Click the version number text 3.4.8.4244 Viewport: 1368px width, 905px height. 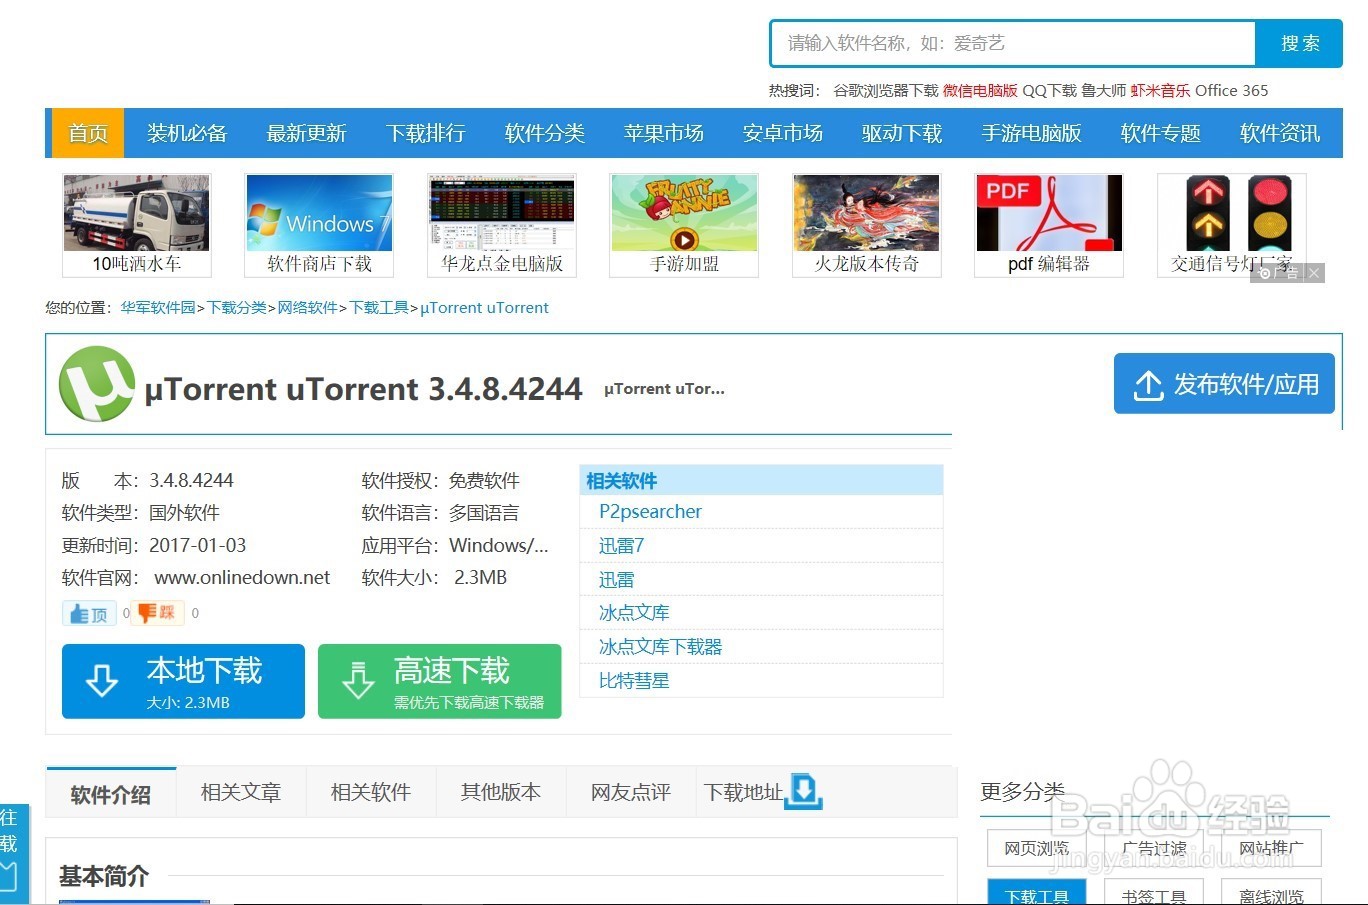(x=191, y=481)
